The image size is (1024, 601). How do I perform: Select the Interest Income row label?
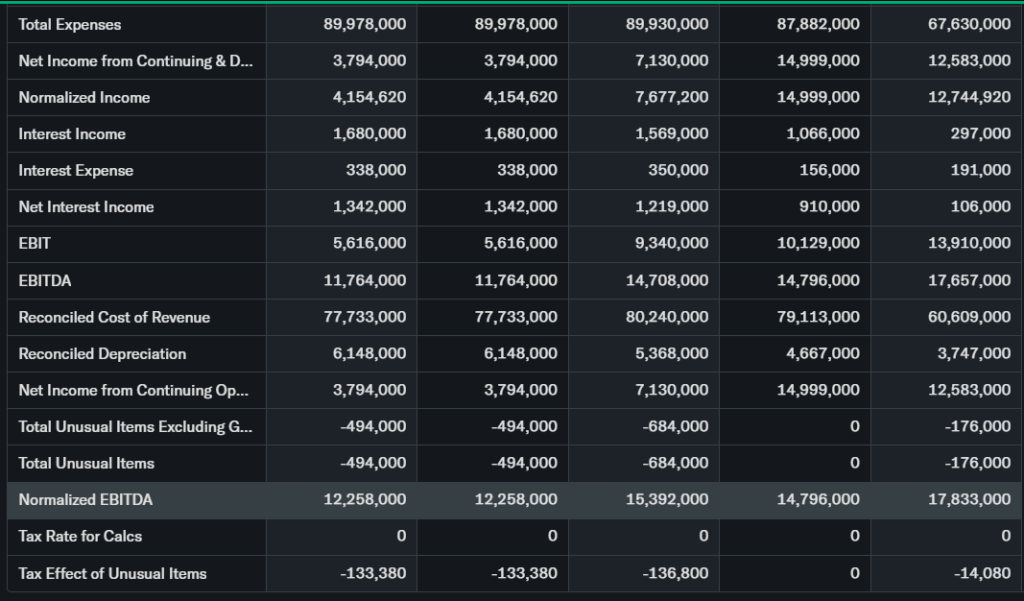pos(72,134)
